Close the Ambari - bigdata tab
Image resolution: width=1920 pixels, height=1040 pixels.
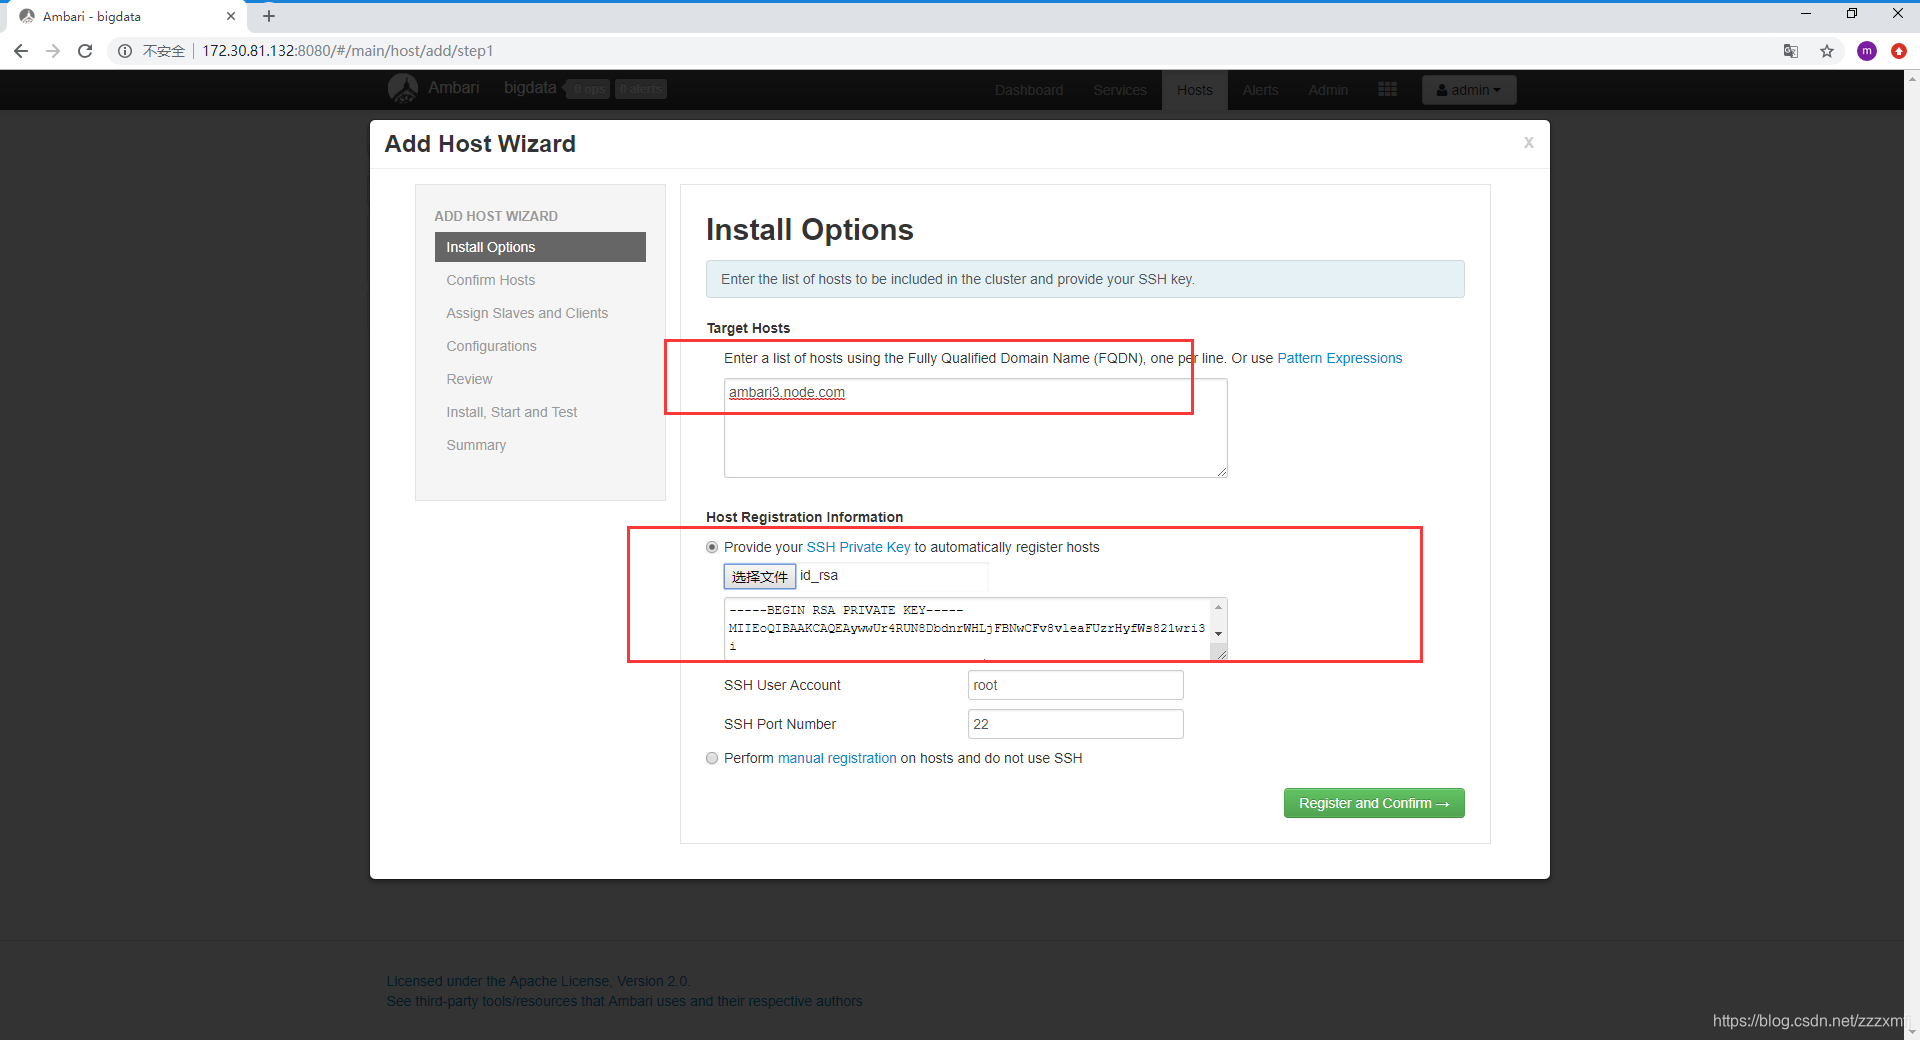click(x=231, y=16)
